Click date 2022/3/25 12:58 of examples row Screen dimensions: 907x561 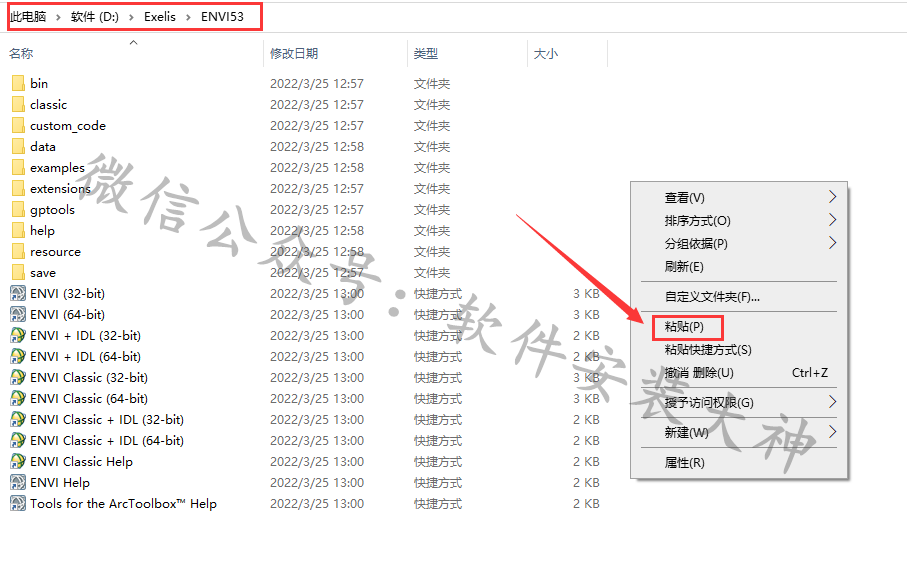pos(316,168)
